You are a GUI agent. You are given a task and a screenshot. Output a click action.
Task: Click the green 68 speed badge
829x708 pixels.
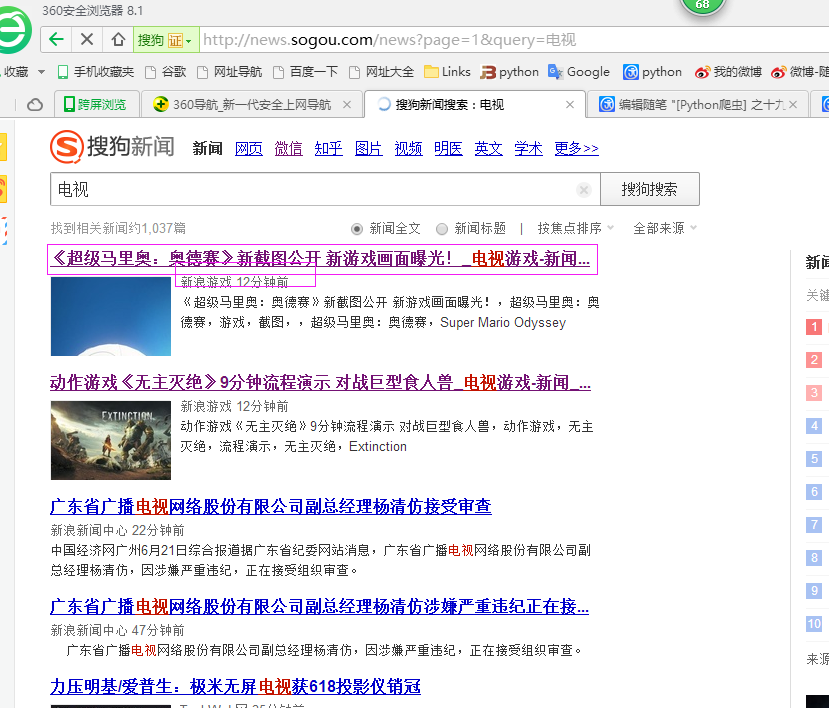(x=702, y=6)
